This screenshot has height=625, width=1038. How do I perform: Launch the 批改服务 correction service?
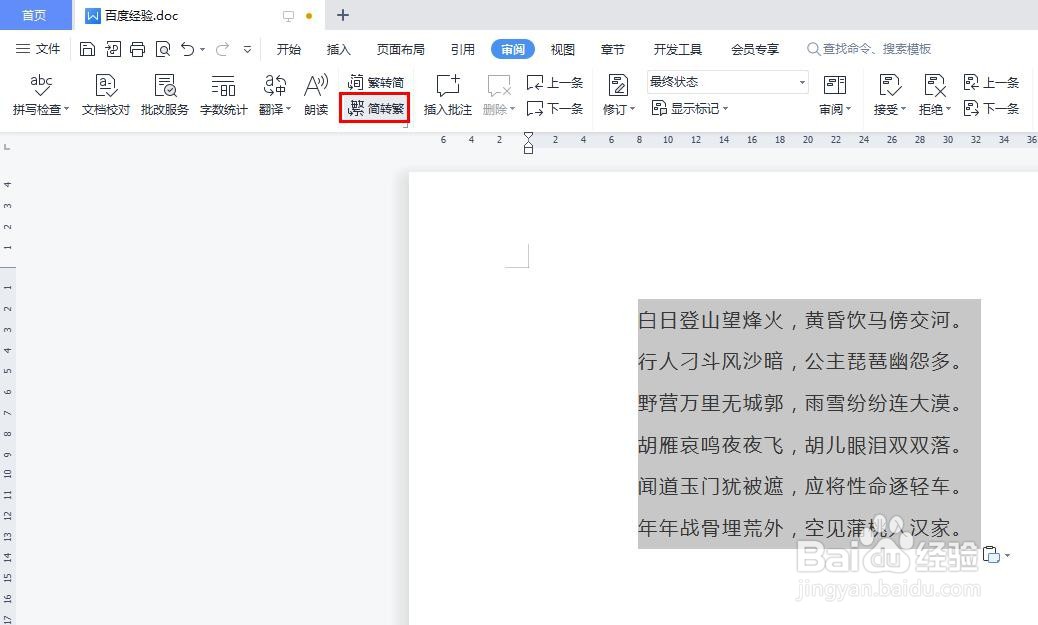click(164, 95)
